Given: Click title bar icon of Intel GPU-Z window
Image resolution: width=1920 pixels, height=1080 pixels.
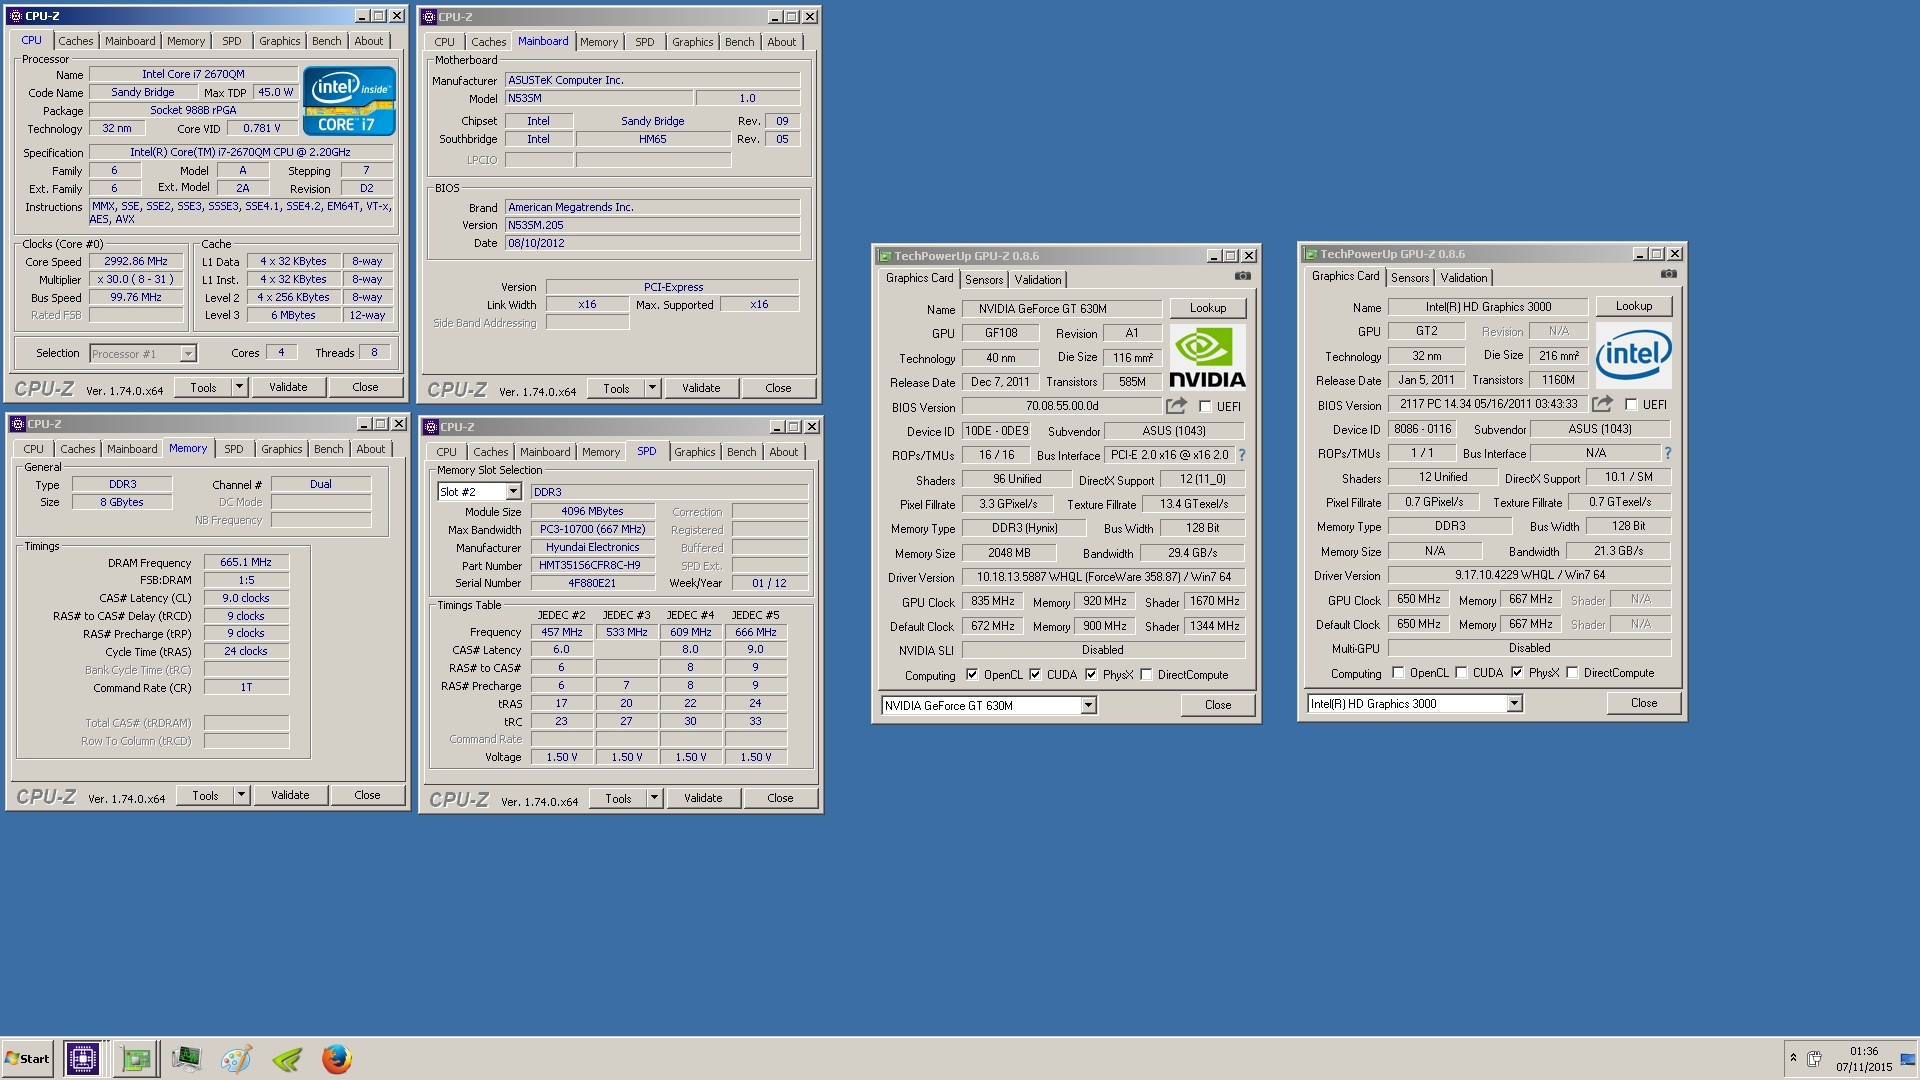Looking at the screenshot, I should 1310,254.
